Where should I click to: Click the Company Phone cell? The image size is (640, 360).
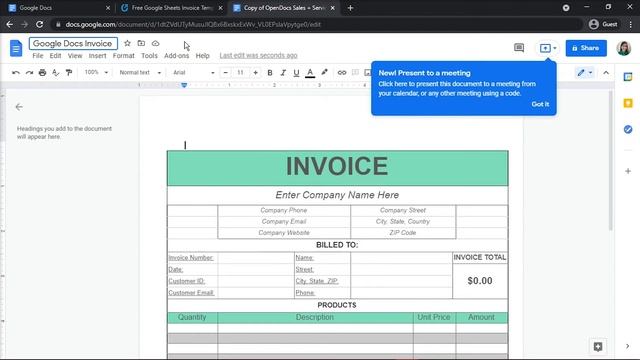[284, 210]
